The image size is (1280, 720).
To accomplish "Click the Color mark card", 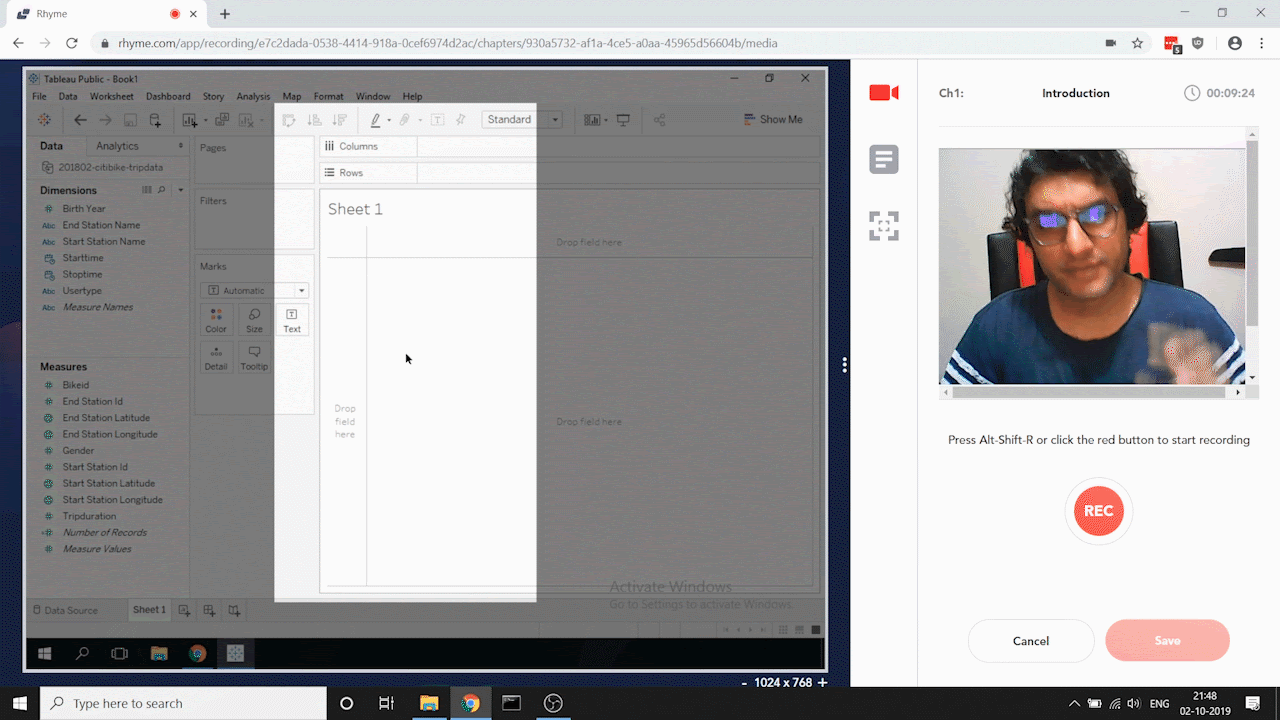I will pyautogui.click(x=216, y=320).
